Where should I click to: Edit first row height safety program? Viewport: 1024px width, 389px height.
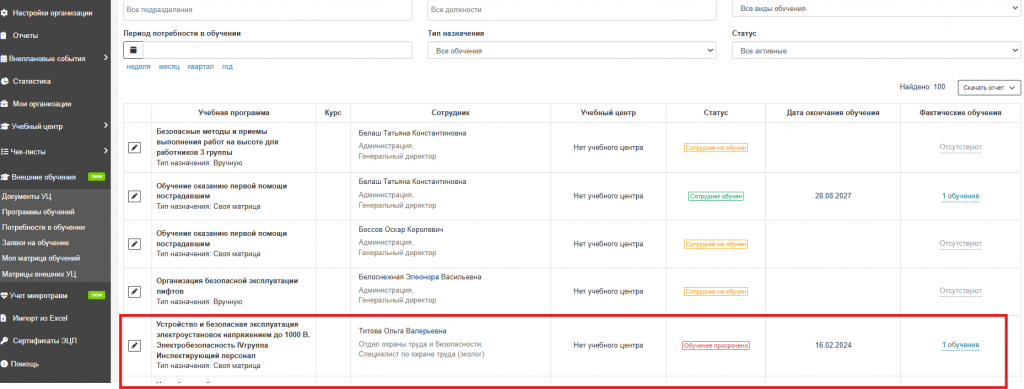click(x=134, y=148)
